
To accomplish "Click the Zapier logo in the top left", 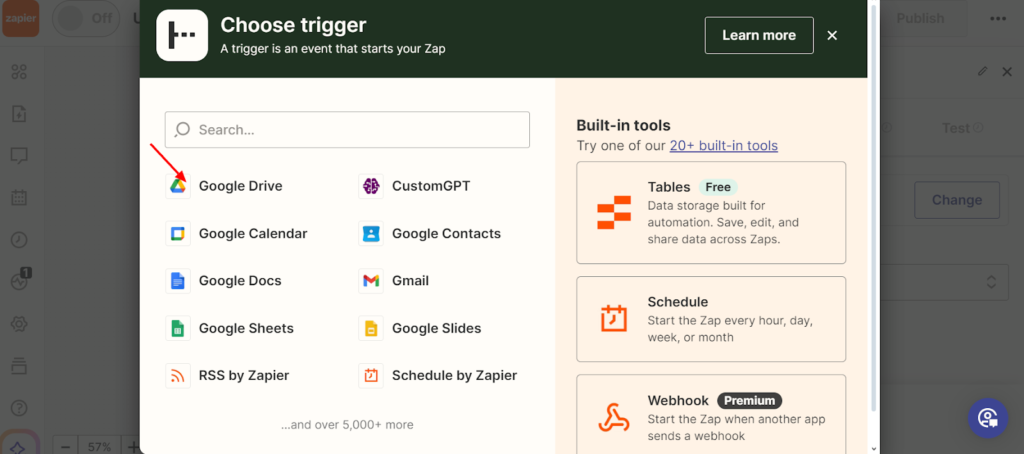I will pyautogui.click(x=20, y=18).
